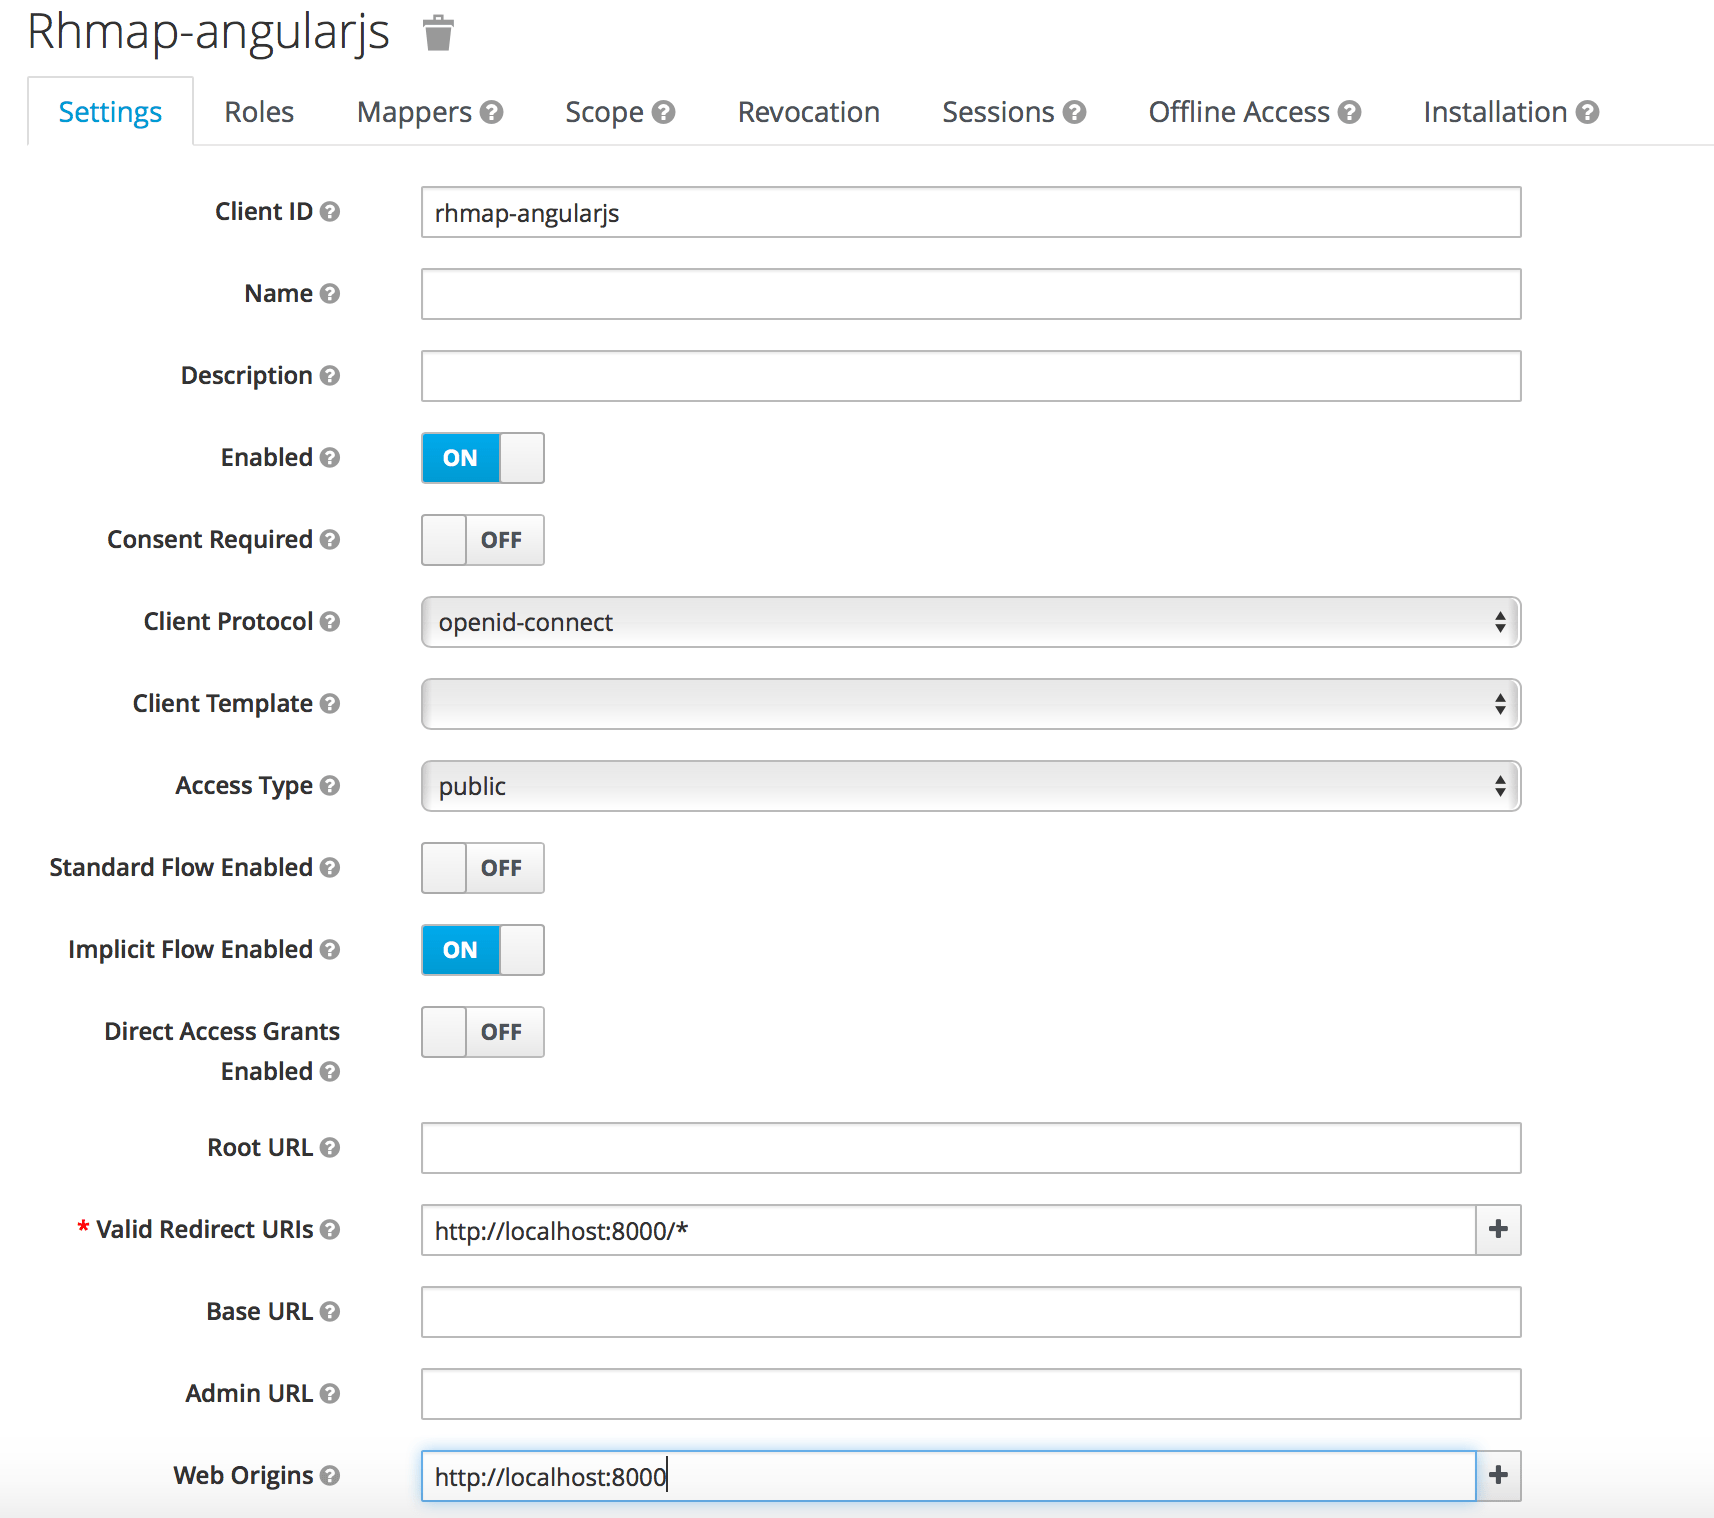The width and height of the screenshot is (1714, 1518).
Task: Show the Offline Access tab help tooltip
Action: point(1350,113)
